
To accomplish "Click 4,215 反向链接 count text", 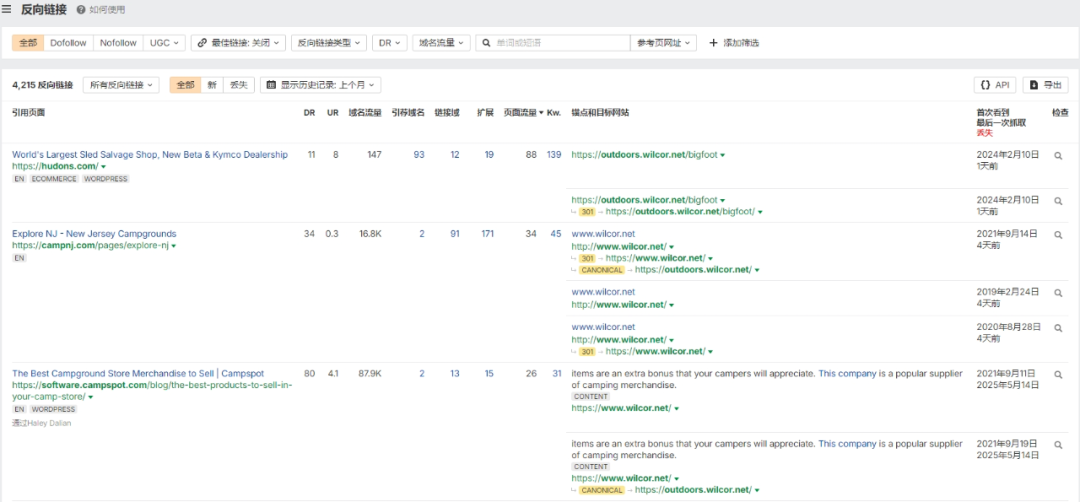I will [x=43, y=85].
